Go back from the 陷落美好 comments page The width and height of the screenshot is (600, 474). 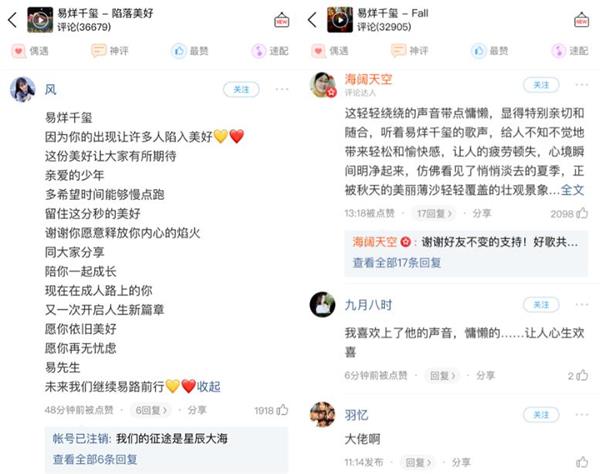13,20
